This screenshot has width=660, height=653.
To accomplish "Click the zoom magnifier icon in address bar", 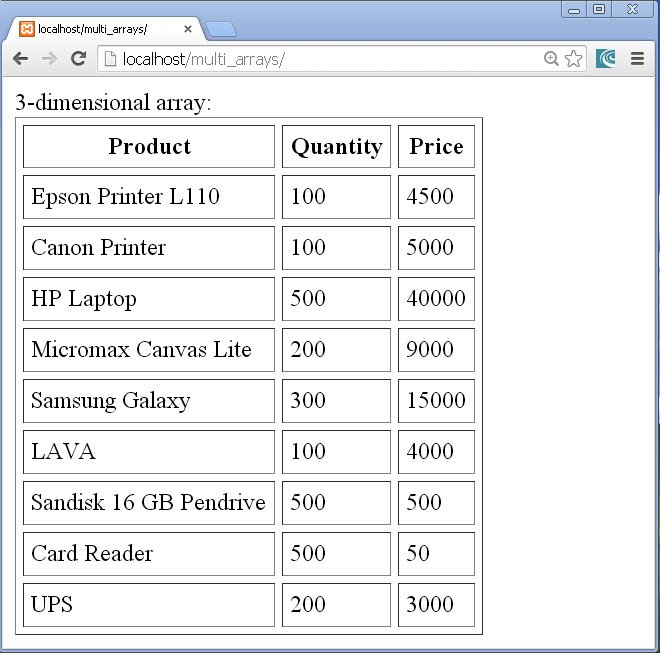I will [551, 59].
